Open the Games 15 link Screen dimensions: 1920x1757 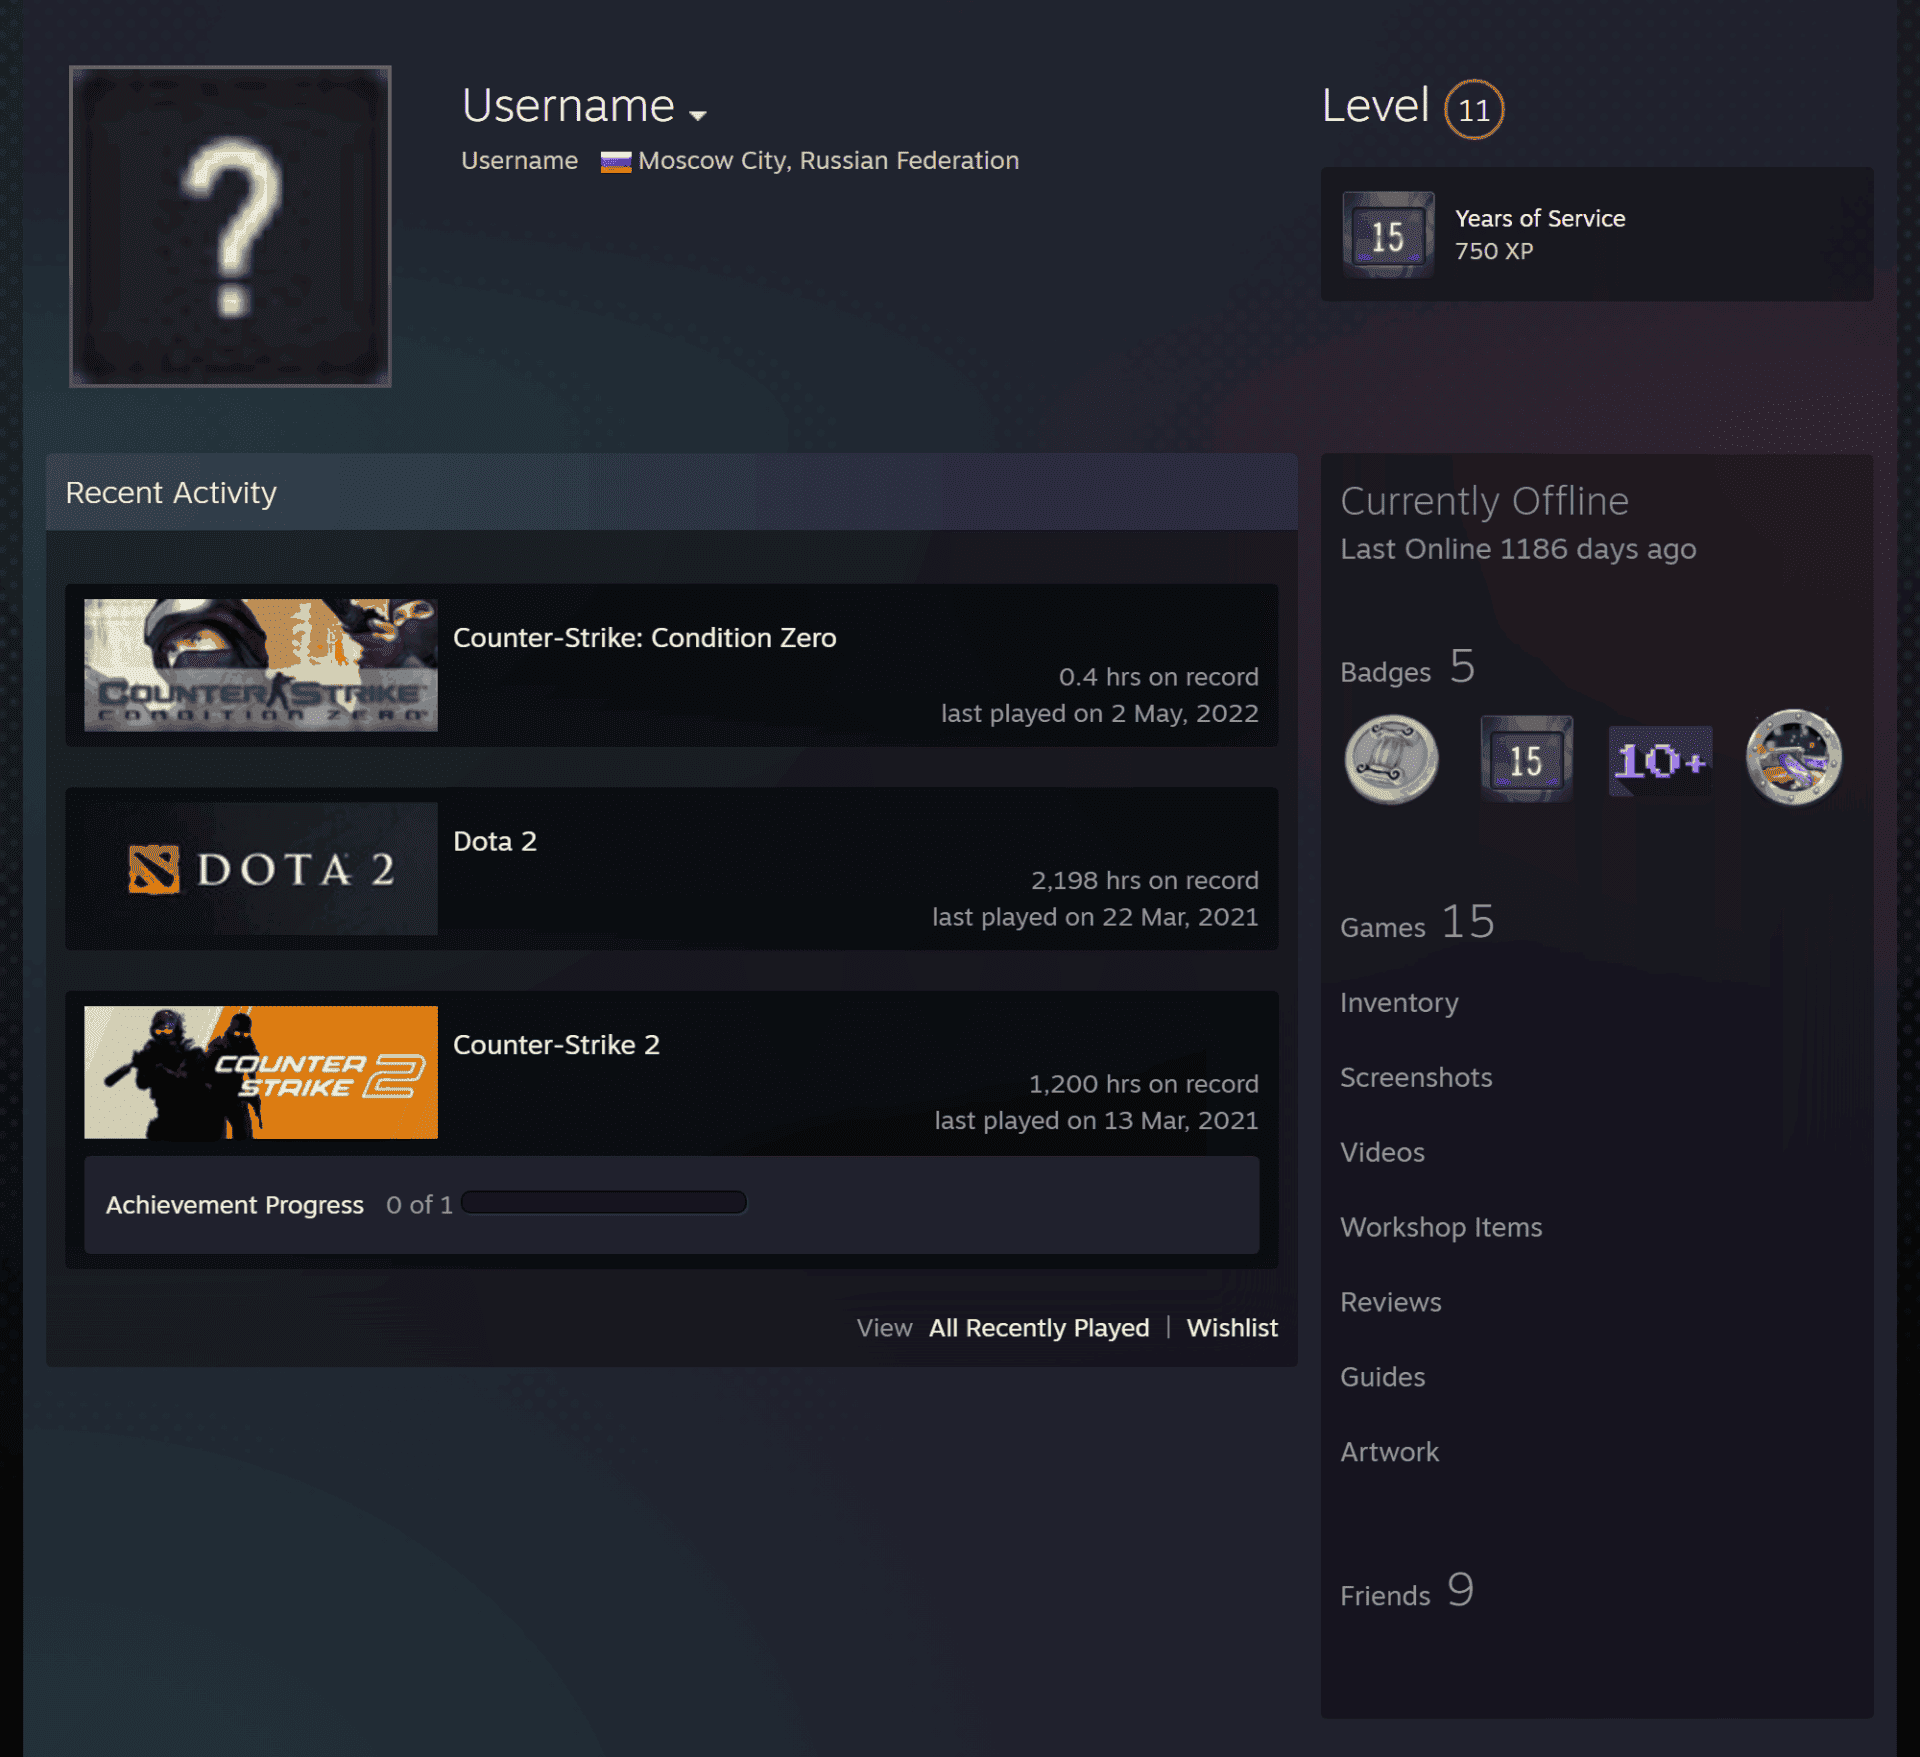tap(1417, 922)
